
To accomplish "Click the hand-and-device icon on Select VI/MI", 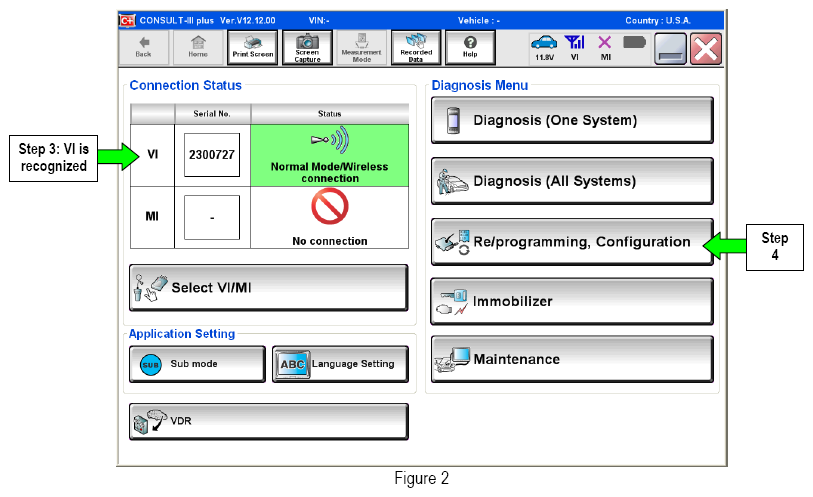I will pos(150,288).
